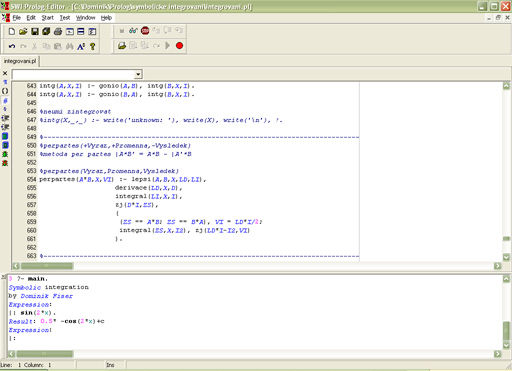Click the crossed-out bug icon
This screenshot has width=512, height=371.
pyautogui.click(x=5, y=163)
